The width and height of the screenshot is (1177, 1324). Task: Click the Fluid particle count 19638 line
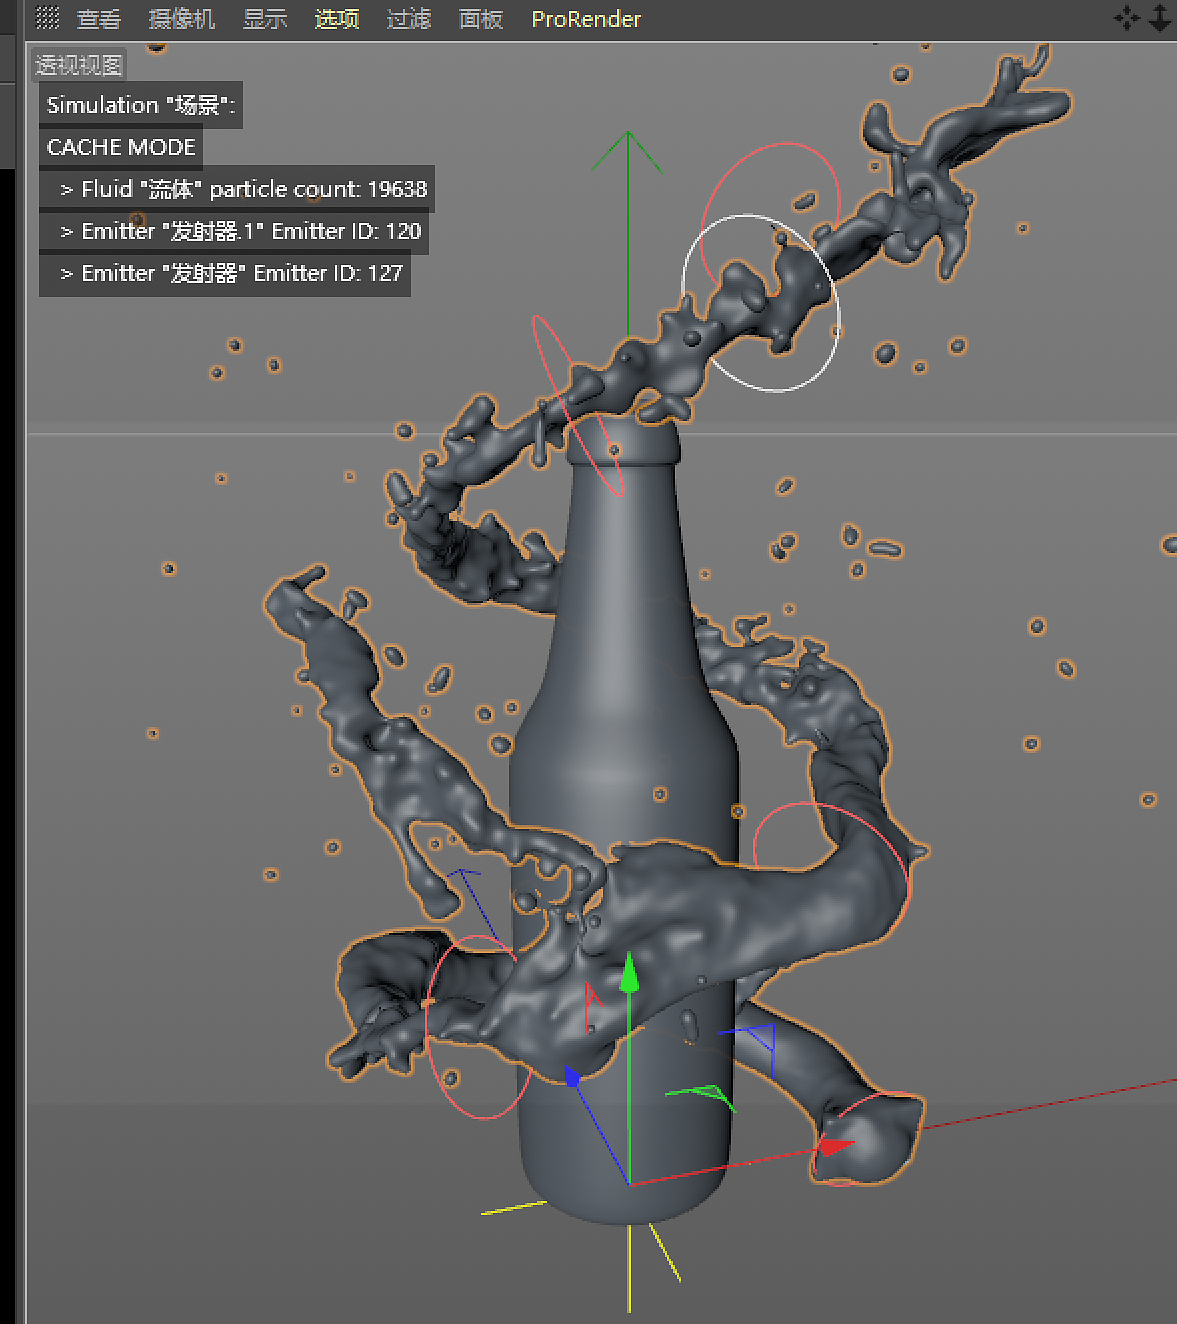[x=237, y=189]
